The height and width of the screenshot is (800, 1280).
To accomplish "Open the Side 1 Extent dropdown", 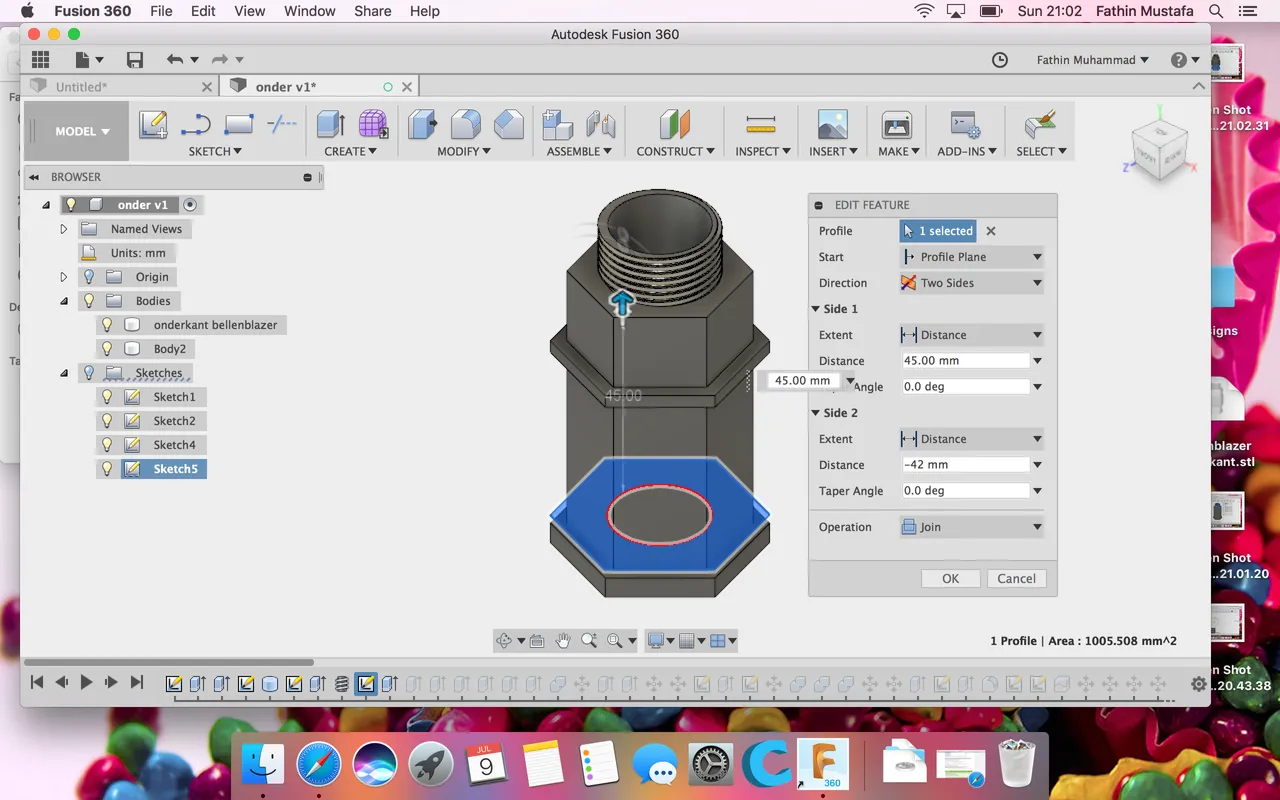I will click(971, 335).
